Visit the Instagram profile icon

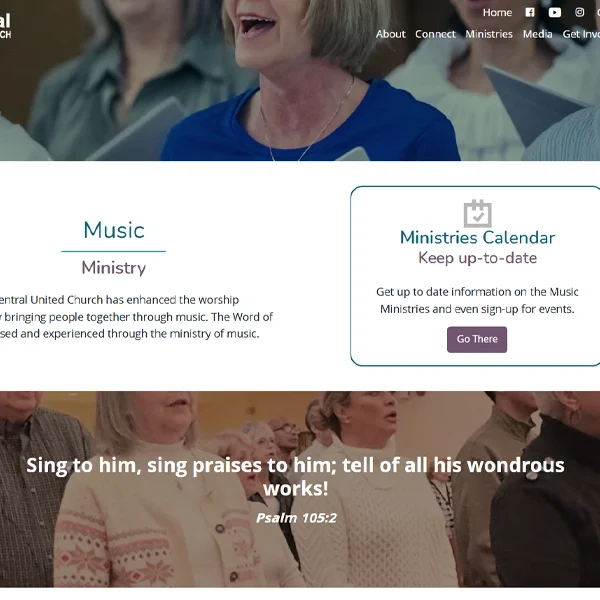(x=579, y=12)
